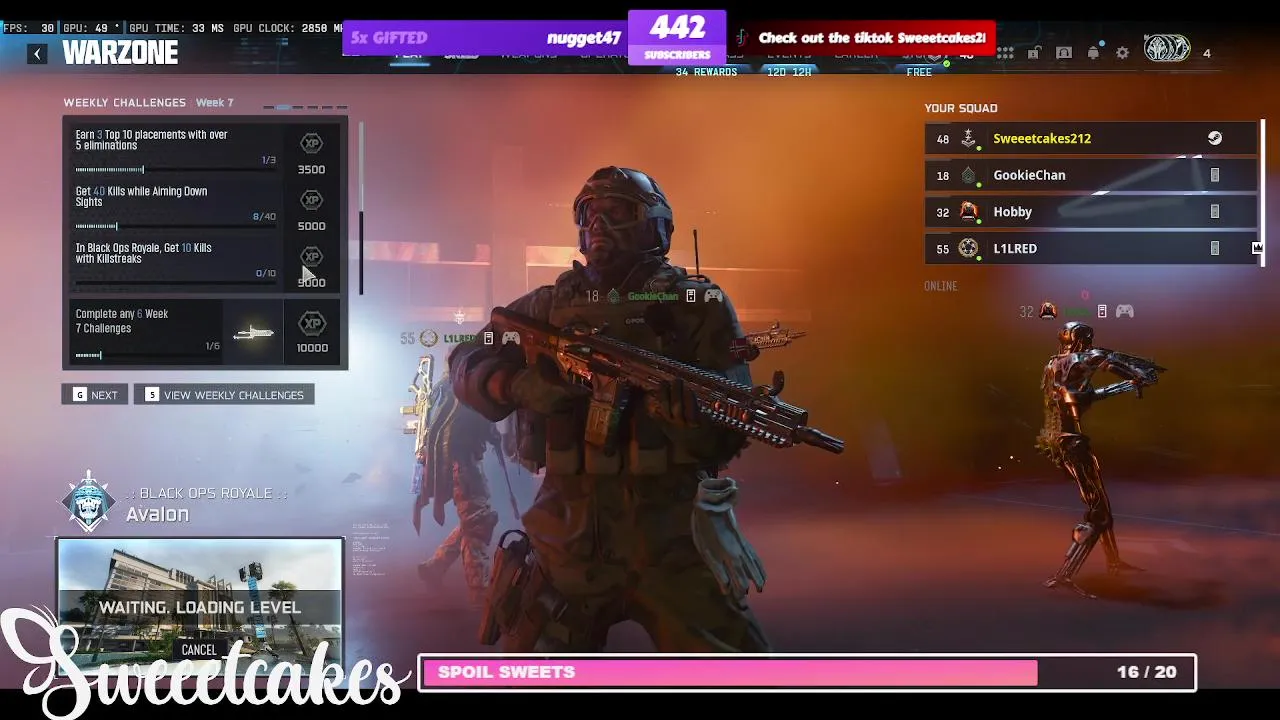The width and height of the screenshot is (1280, 720).
Task: Click the 10000 XP icon for Week 7 completion
Action: point(312,324)
